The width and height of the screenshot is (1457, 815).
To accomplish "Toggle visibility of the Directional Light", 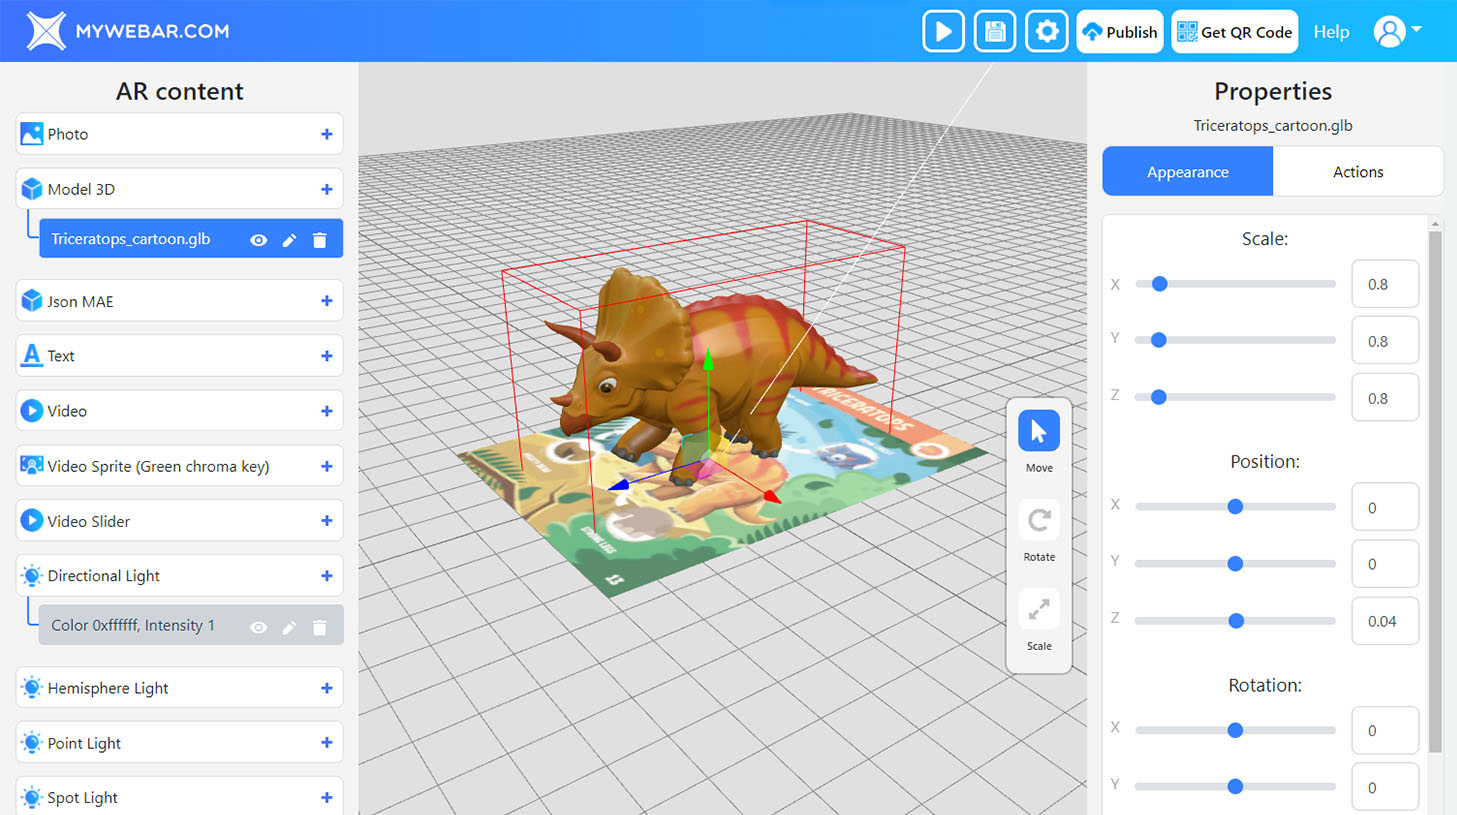I will coord(258,625).
